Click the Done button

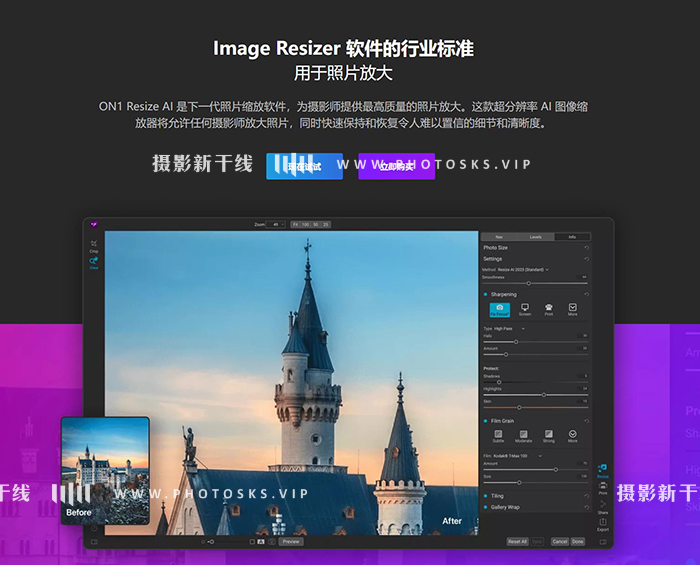click(x=578, y=541)
